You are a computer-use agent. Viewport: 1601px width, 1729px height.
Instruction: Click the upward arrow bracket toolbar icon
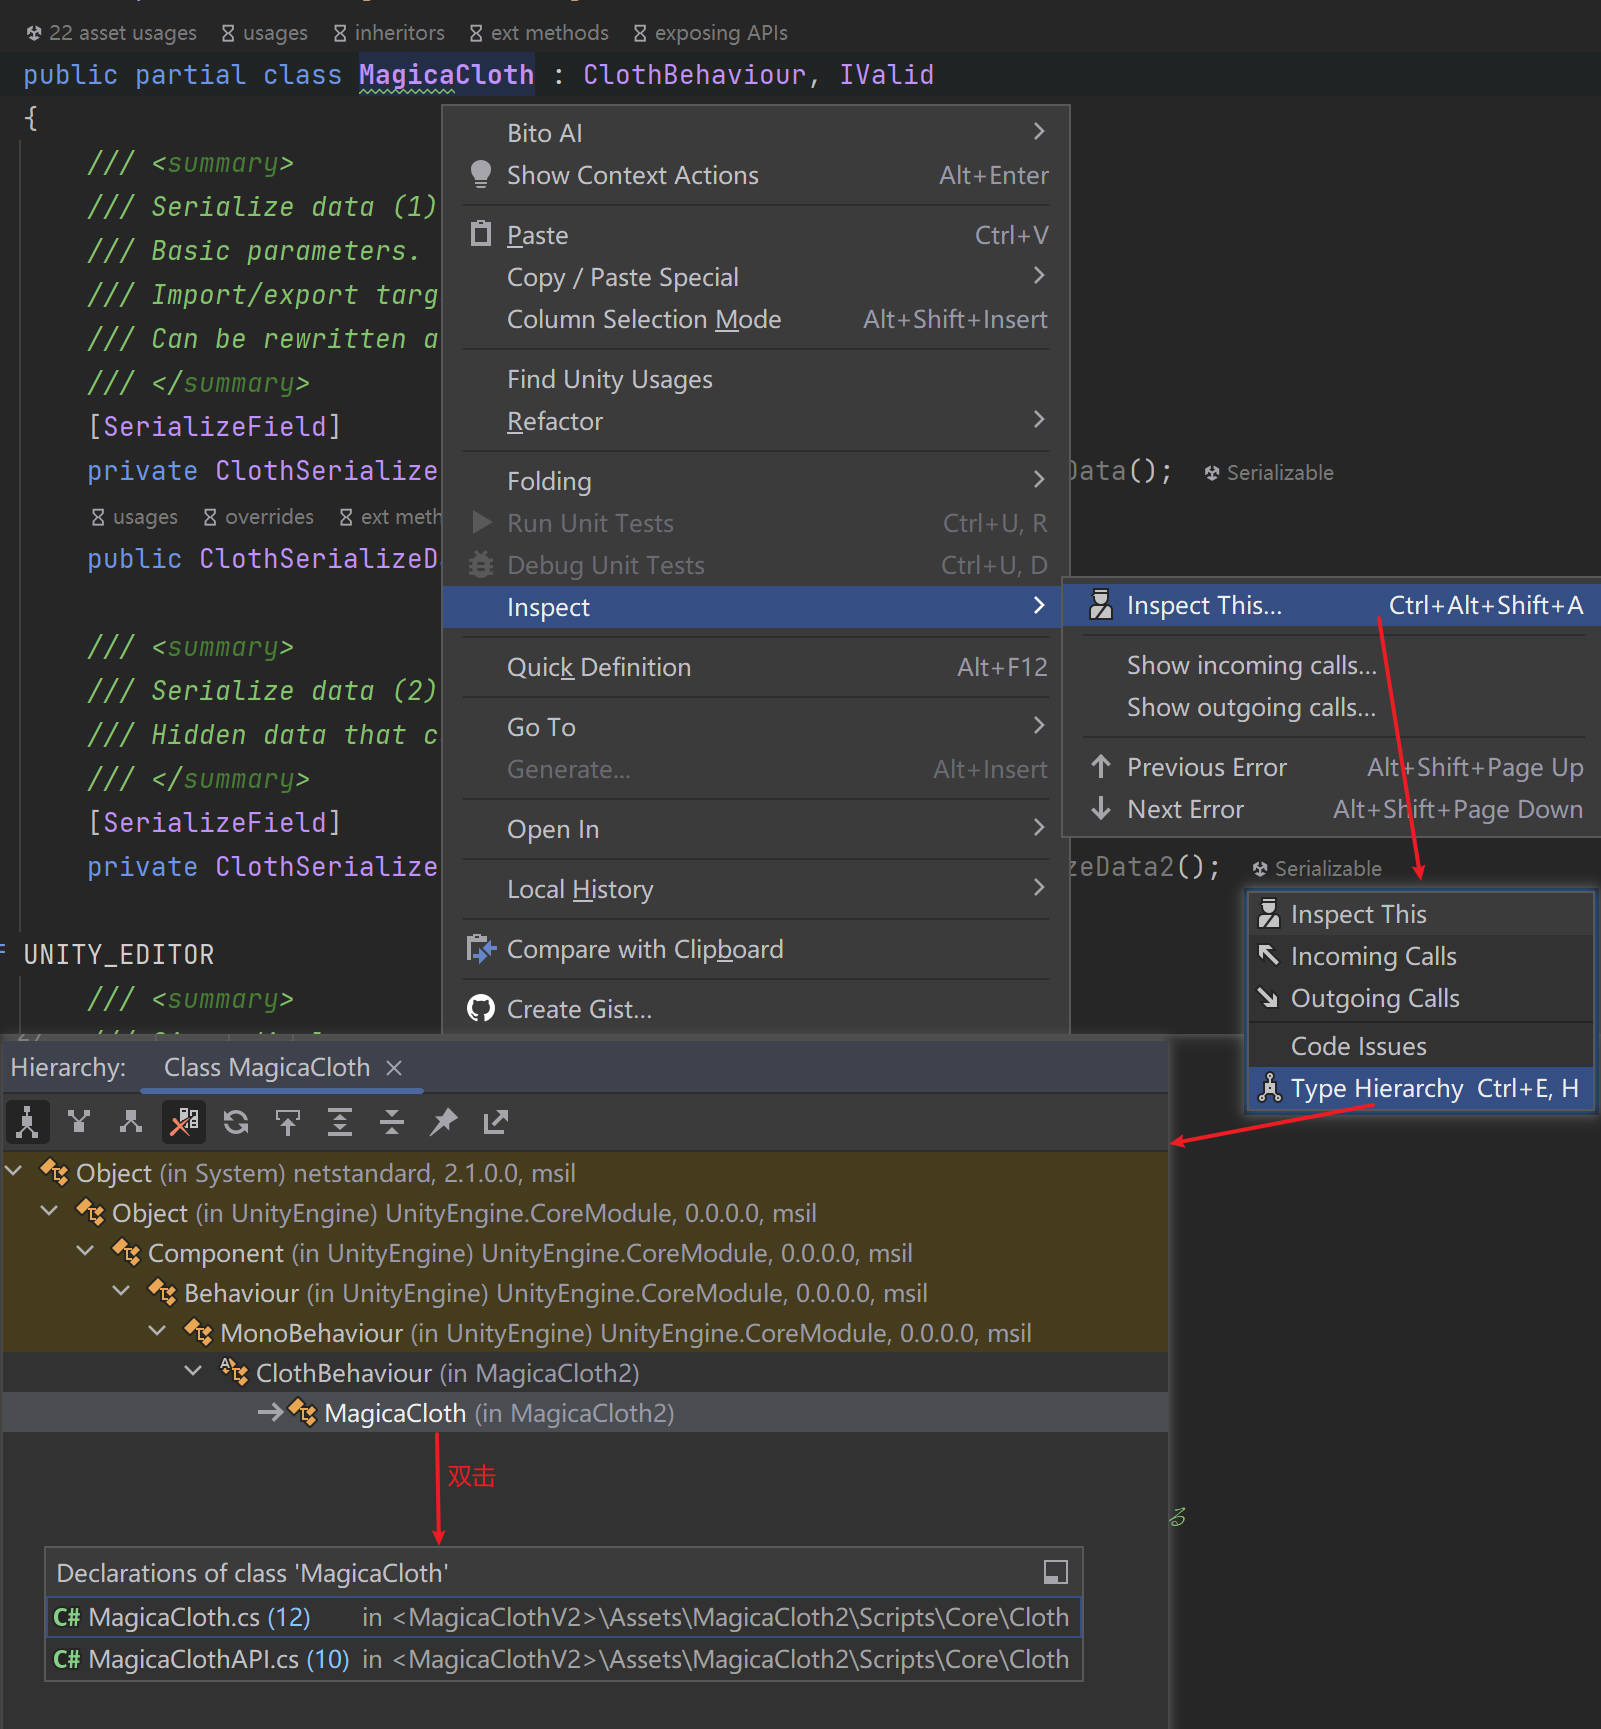288,1122
